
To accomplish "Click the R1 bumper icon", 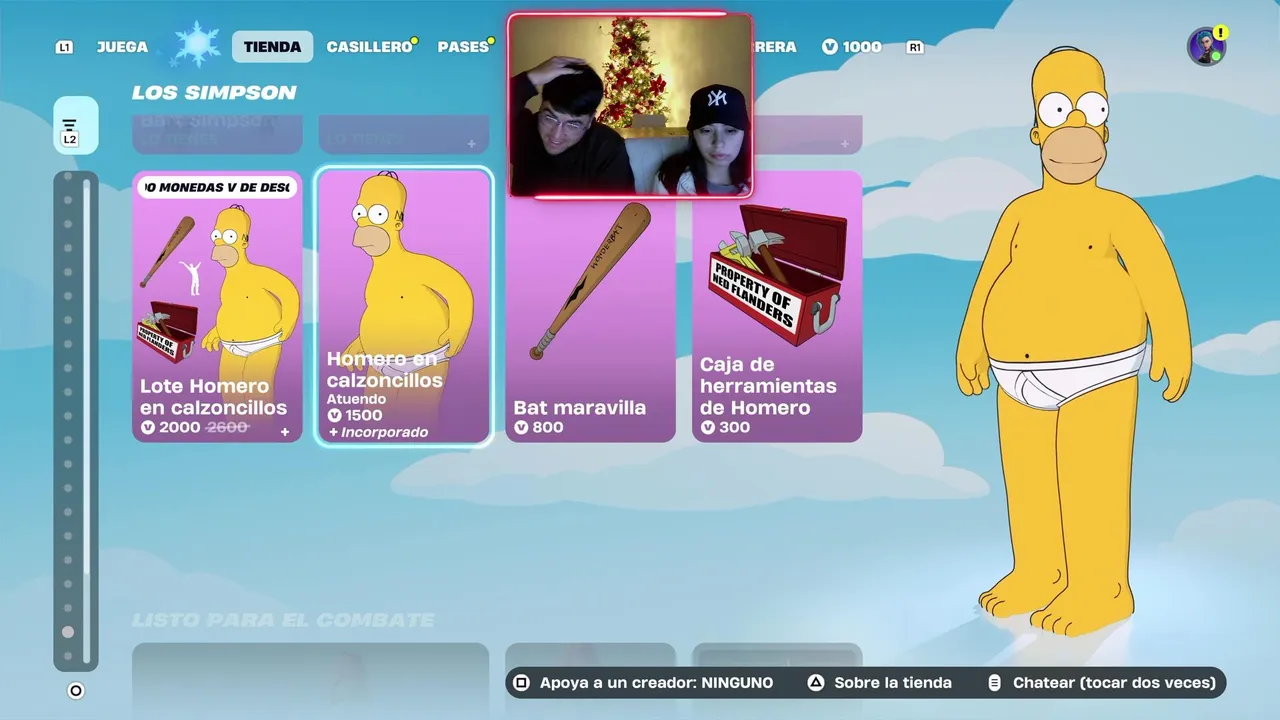I will click(914, 47).
